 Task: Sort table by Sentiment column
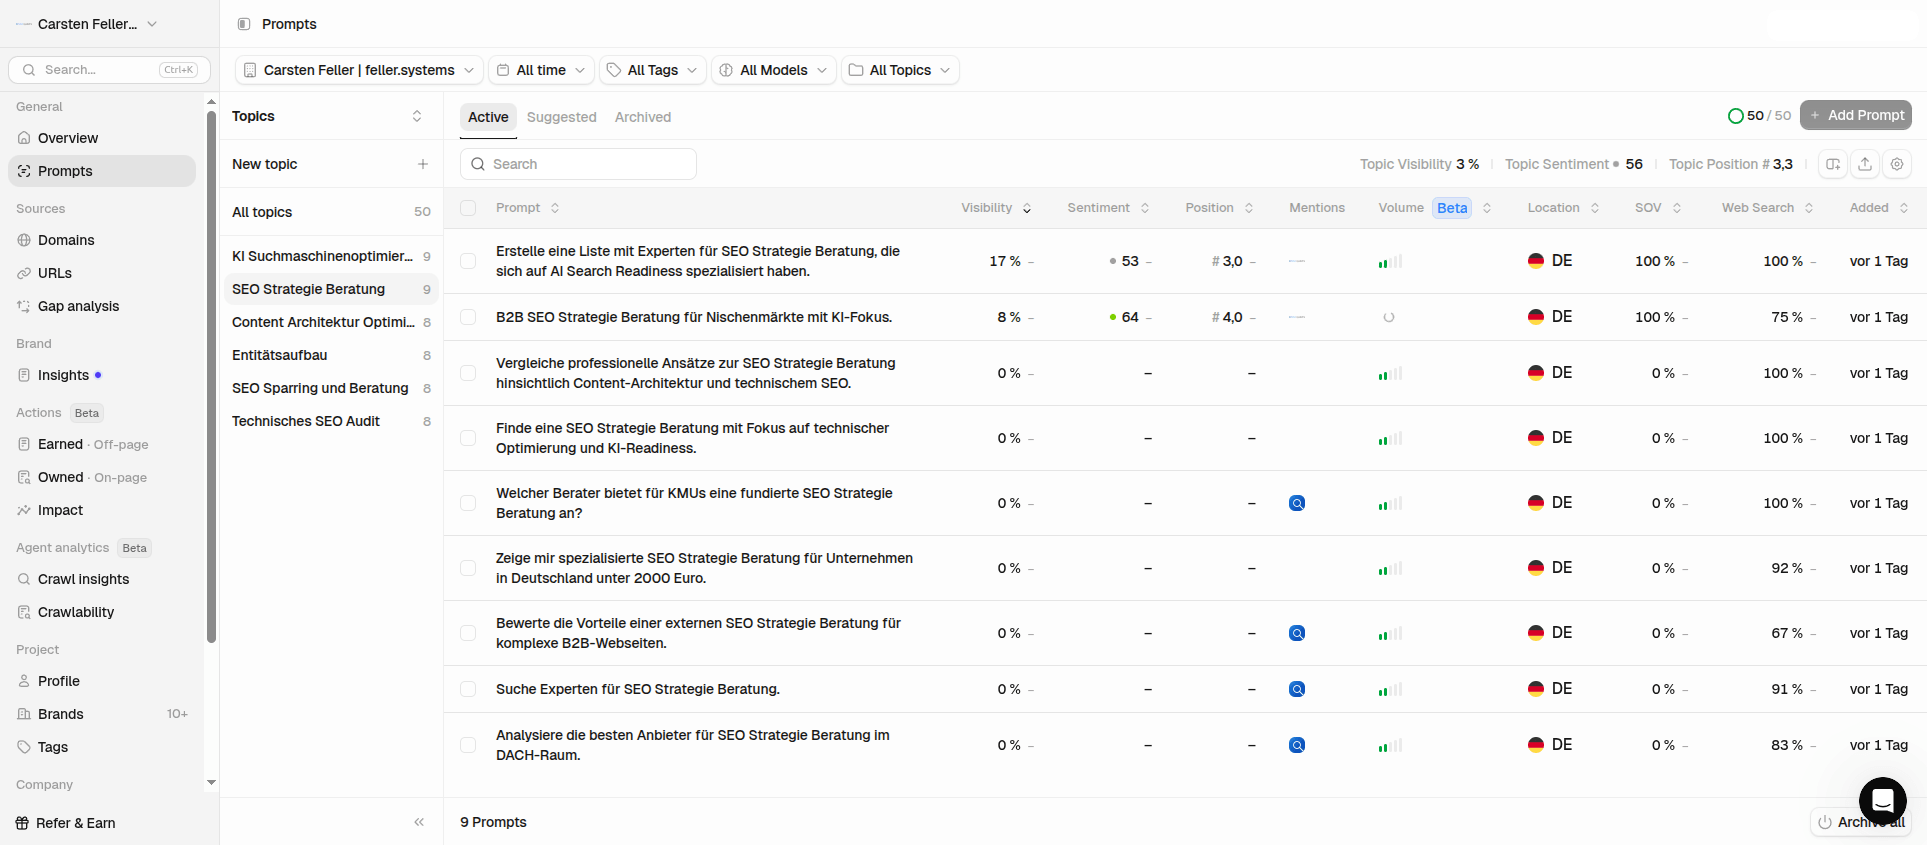coord(1108,208)
